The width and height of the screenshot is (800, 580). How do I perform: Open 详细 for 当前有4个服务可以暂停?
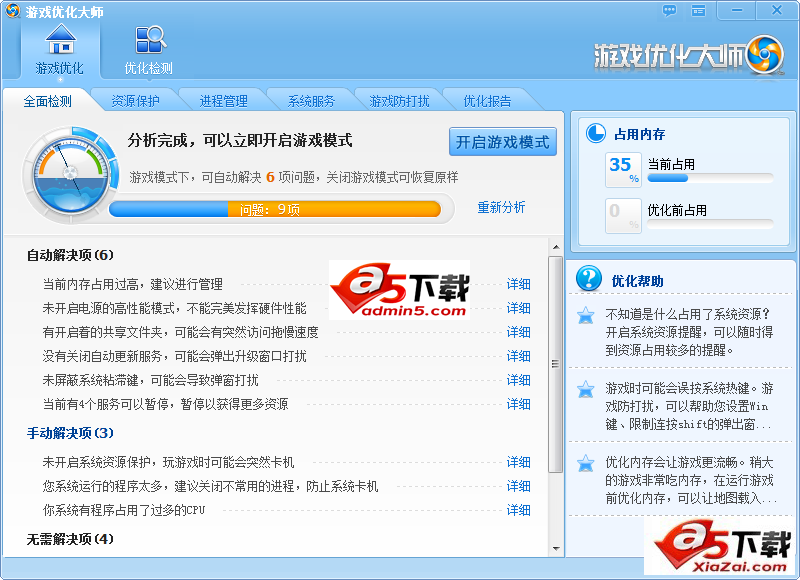pyautogui.click(x=518, y=404)
